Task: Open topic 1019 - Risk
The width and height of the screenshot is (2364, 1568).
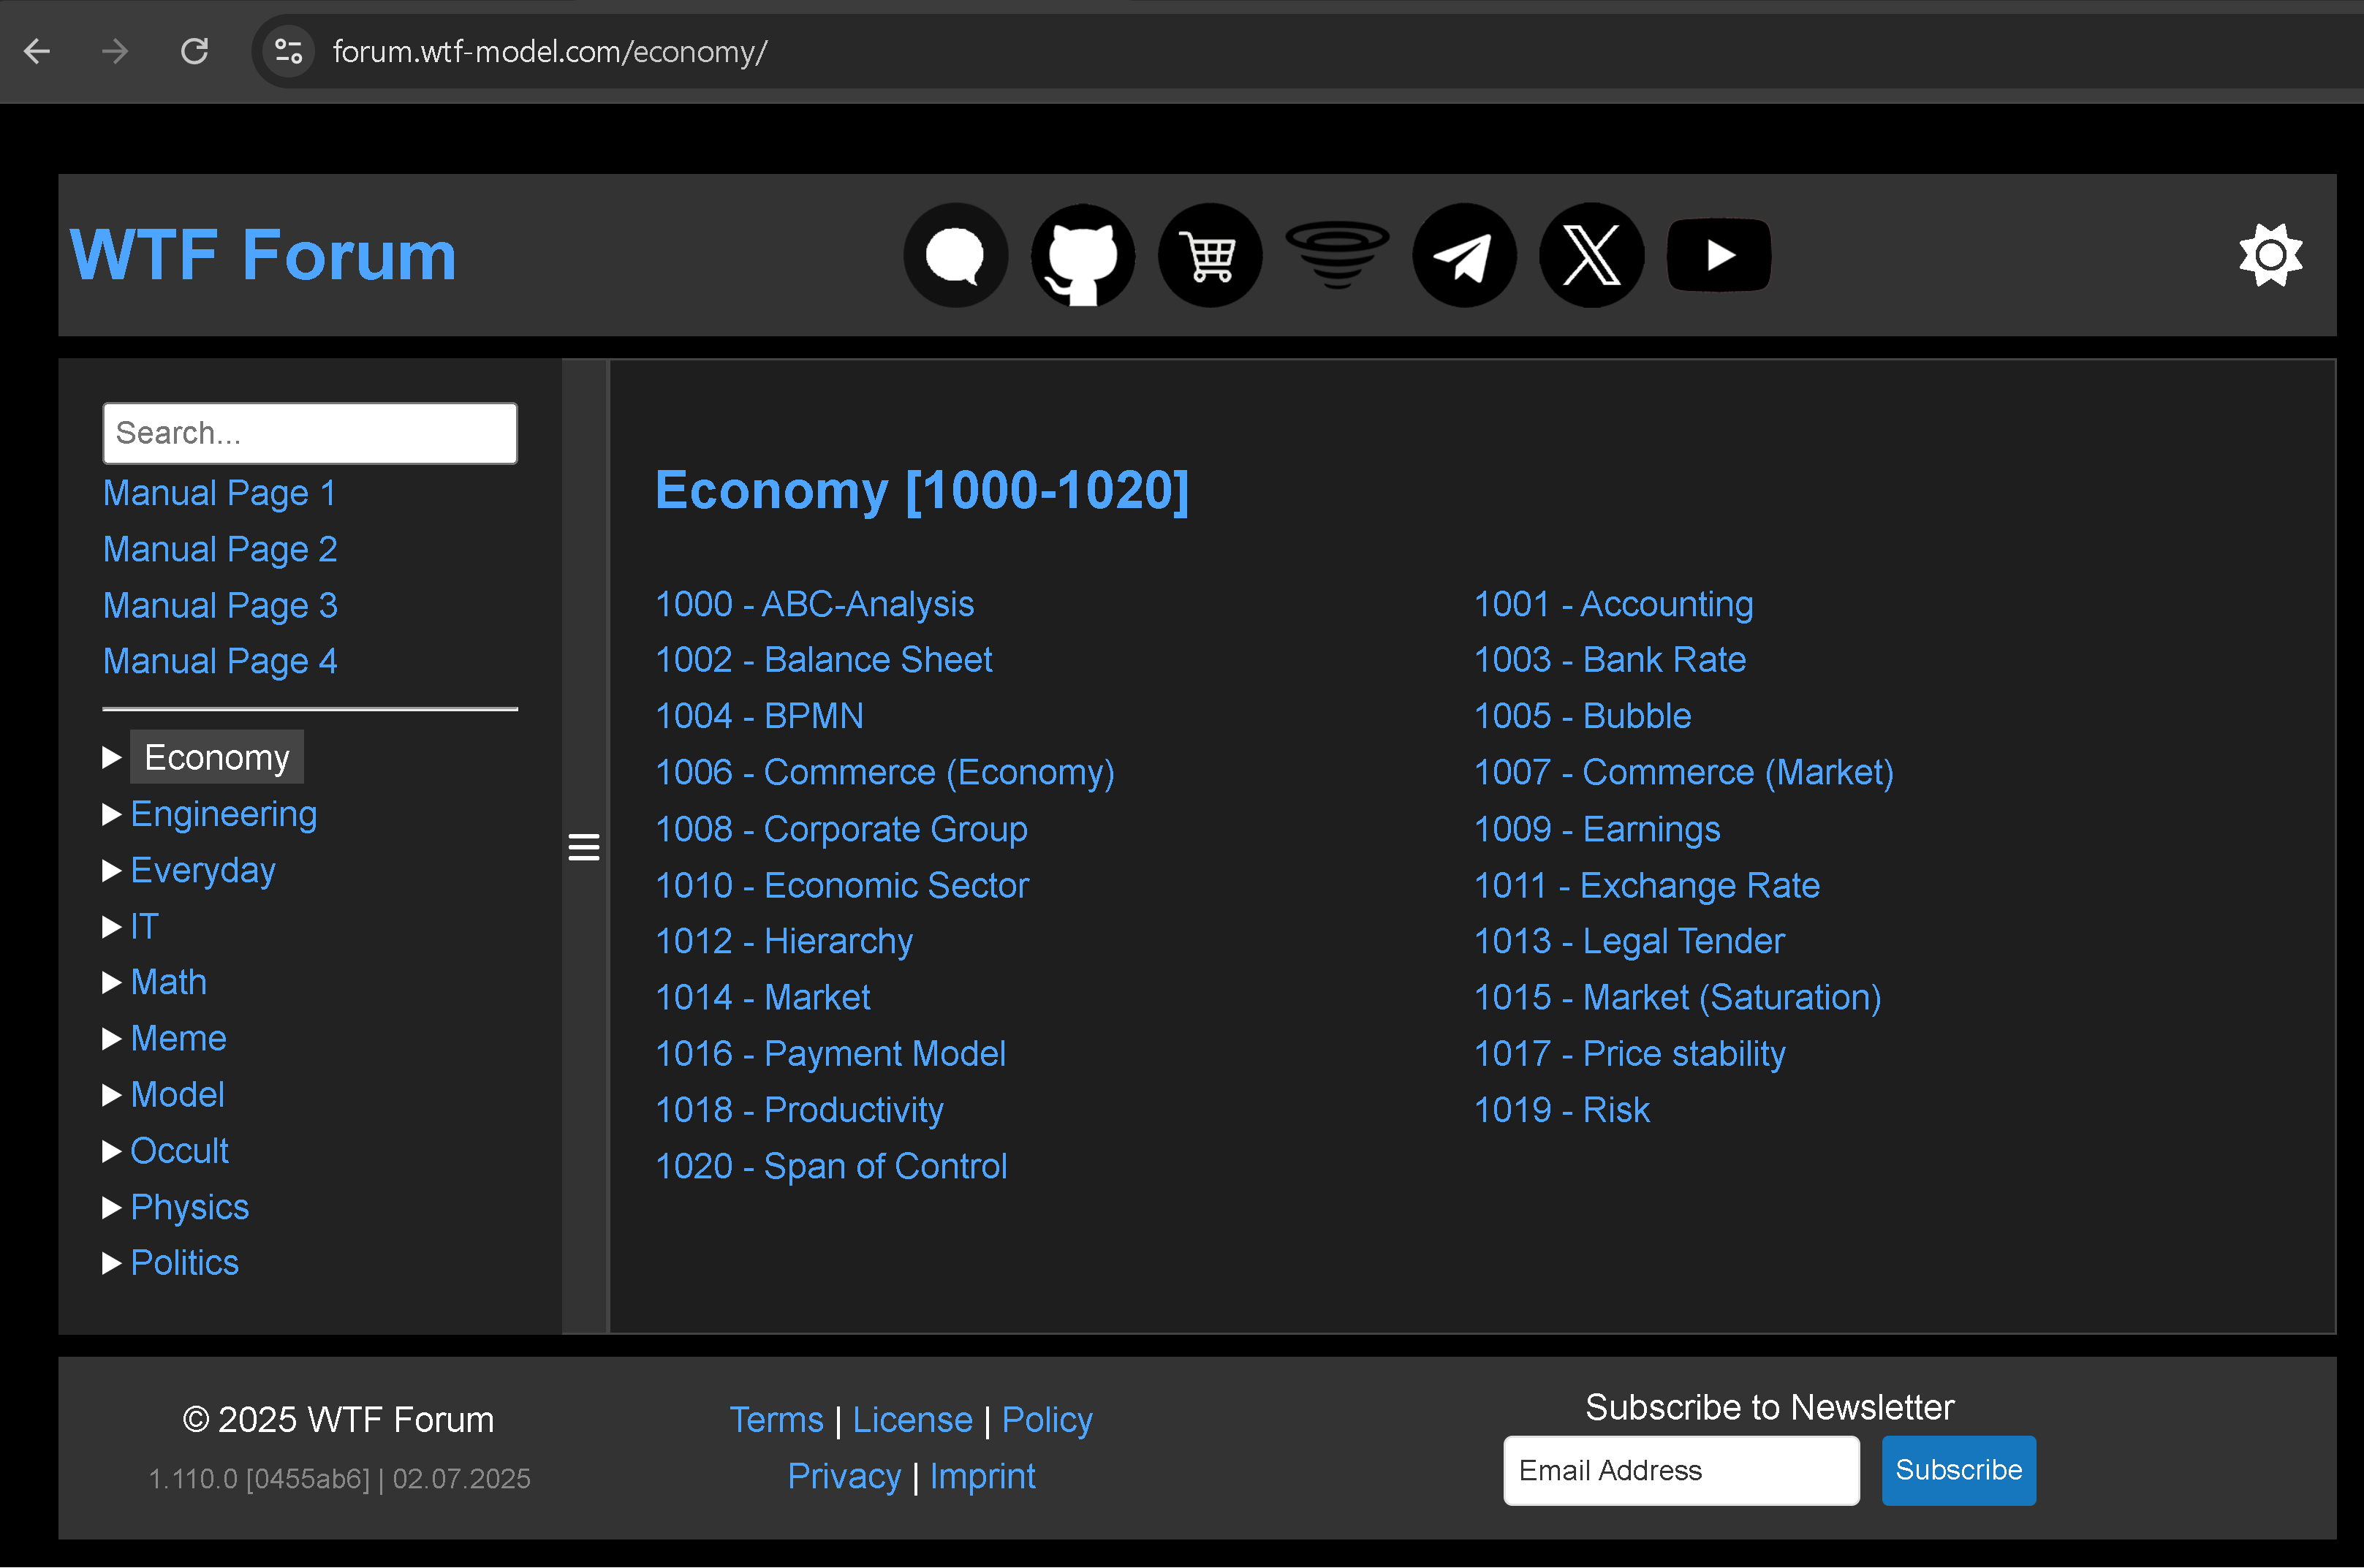Action: (1562, 1110)
